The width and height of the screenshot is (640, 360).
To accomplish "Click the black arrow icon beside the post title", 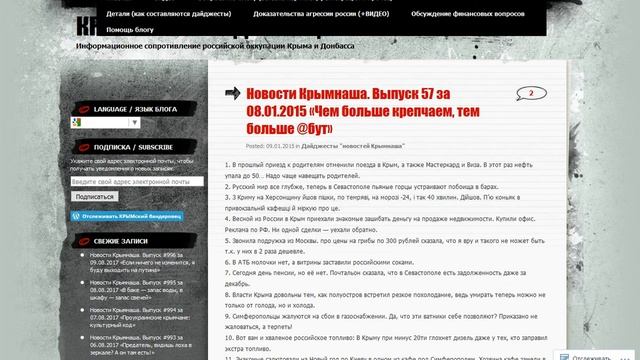I will [x=233, y=93].
